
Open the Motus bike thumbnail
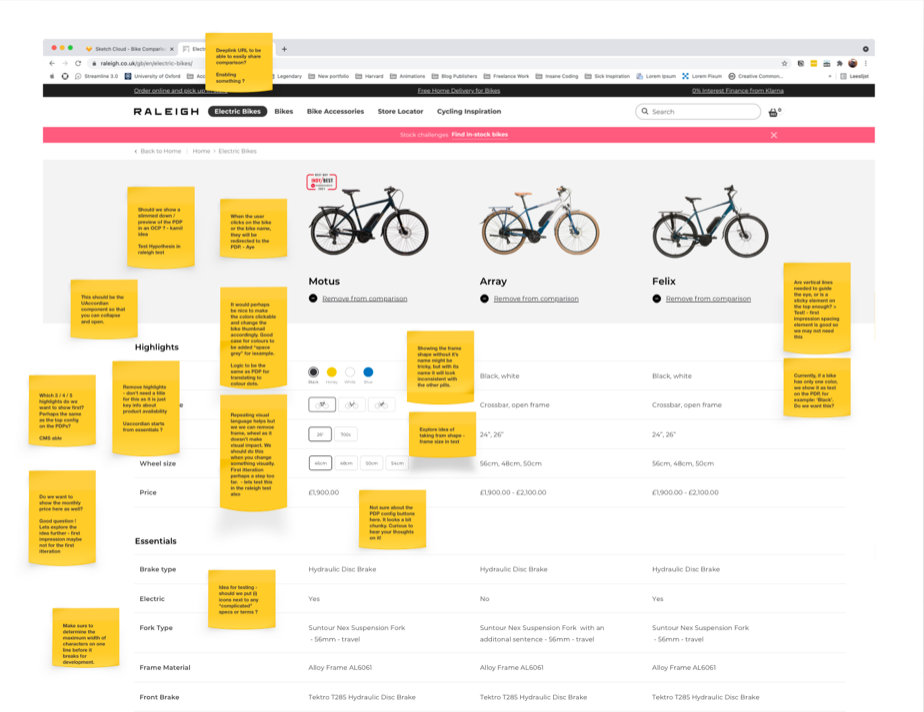369,221
